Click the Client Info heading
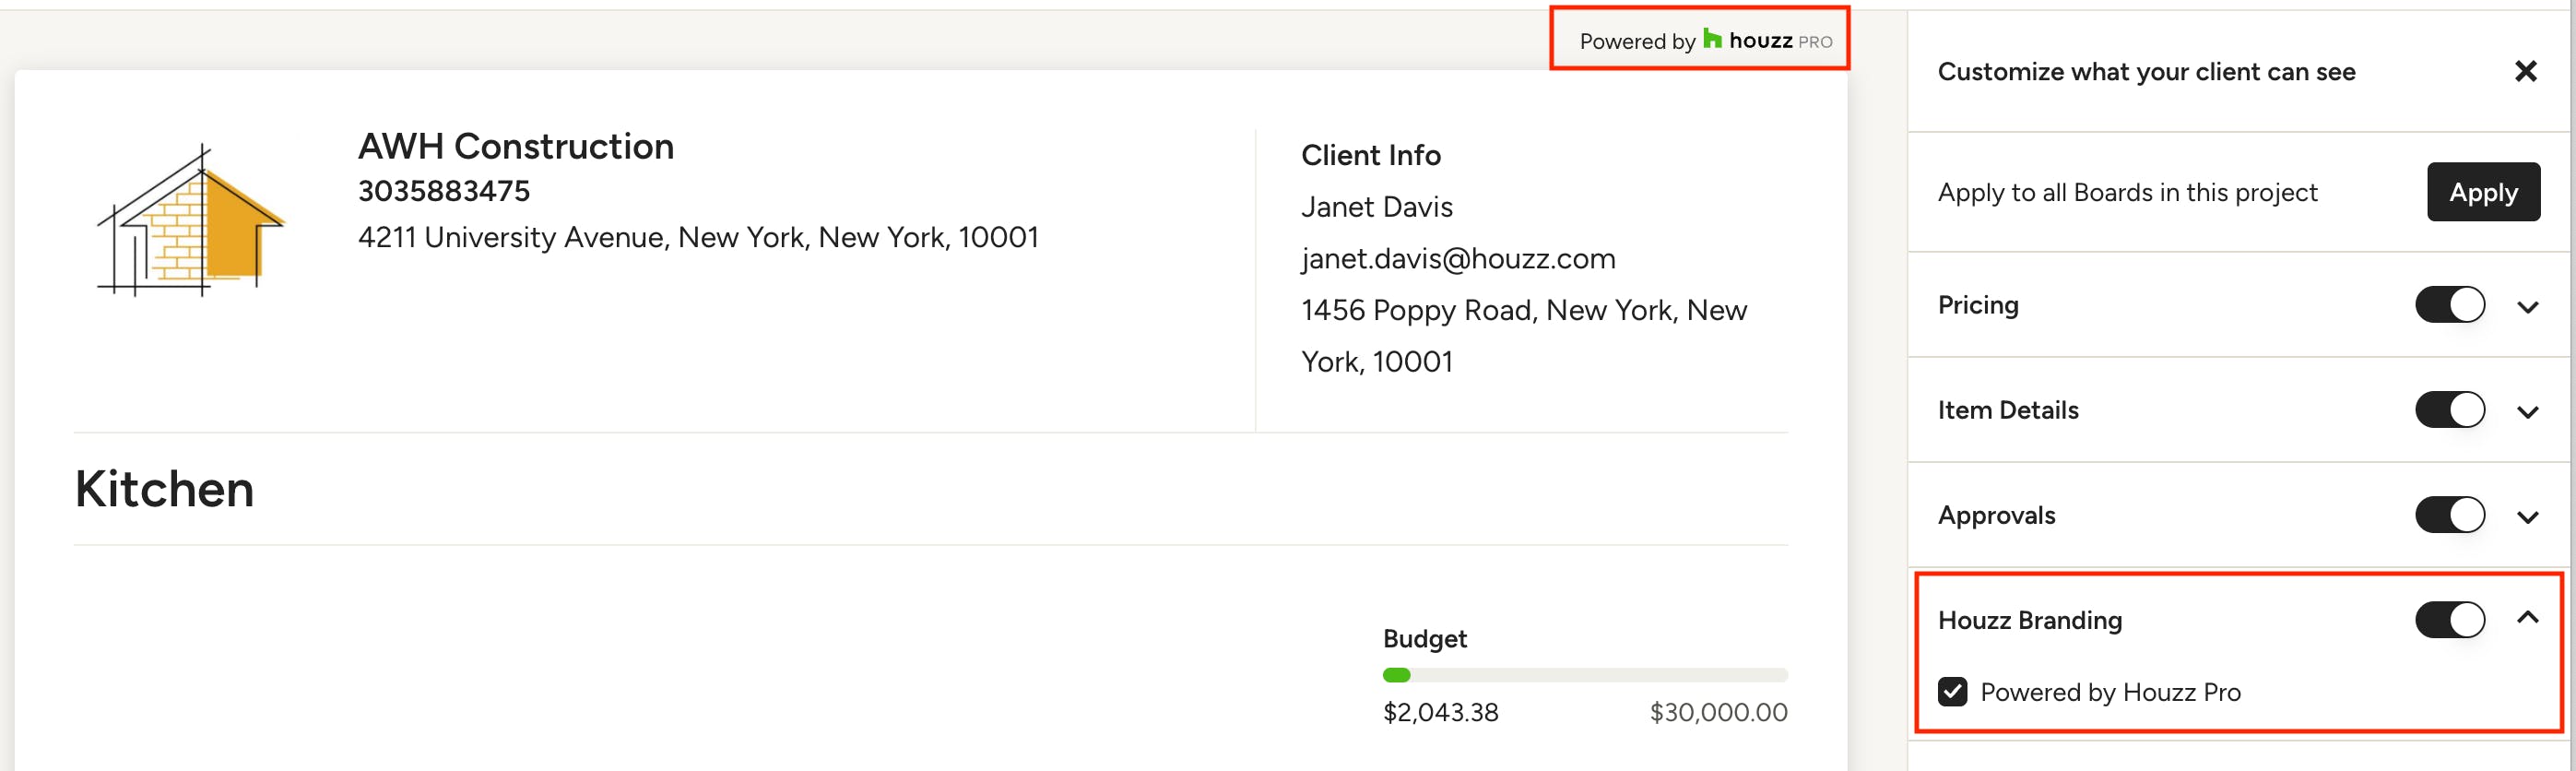 (x=1370, y=155)
